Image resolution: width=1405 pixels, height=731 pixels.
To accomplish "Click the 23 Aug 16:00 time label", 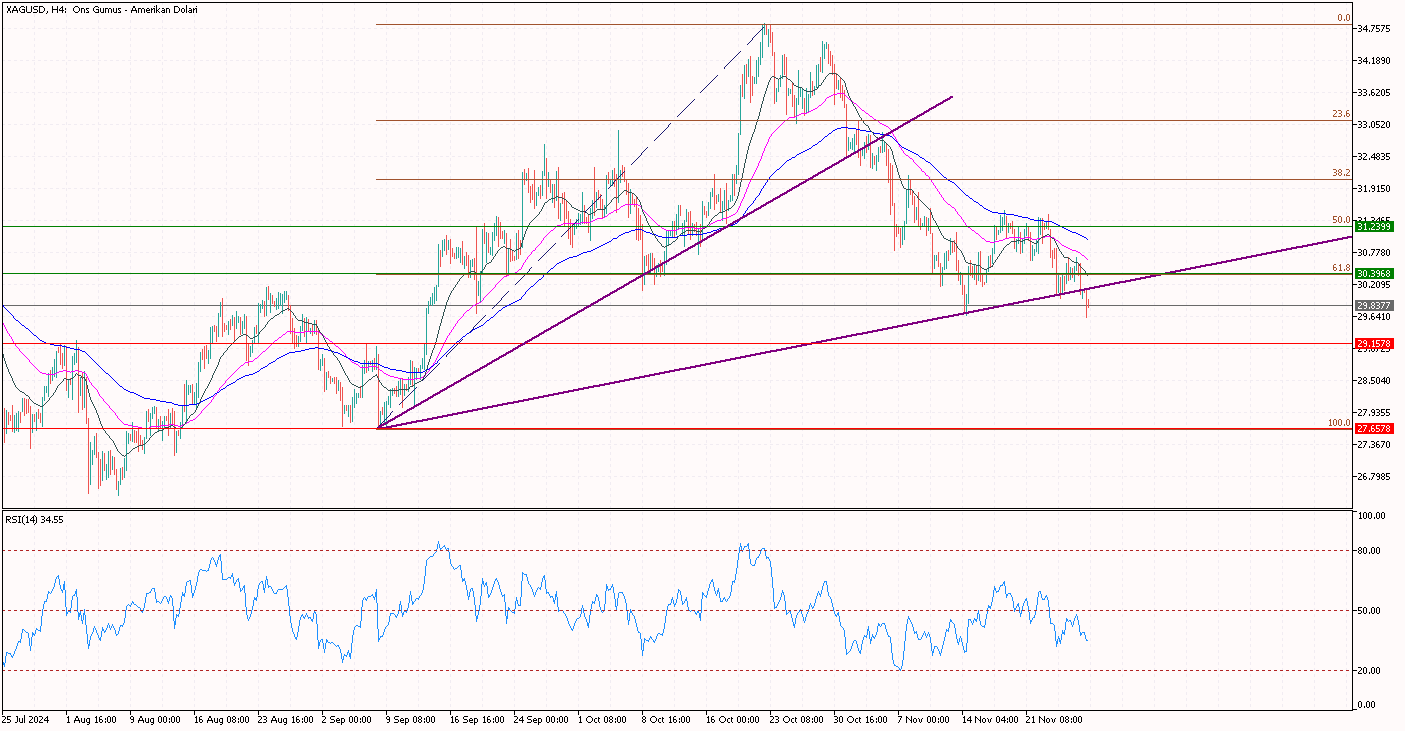I will click(x=285, y=720).
